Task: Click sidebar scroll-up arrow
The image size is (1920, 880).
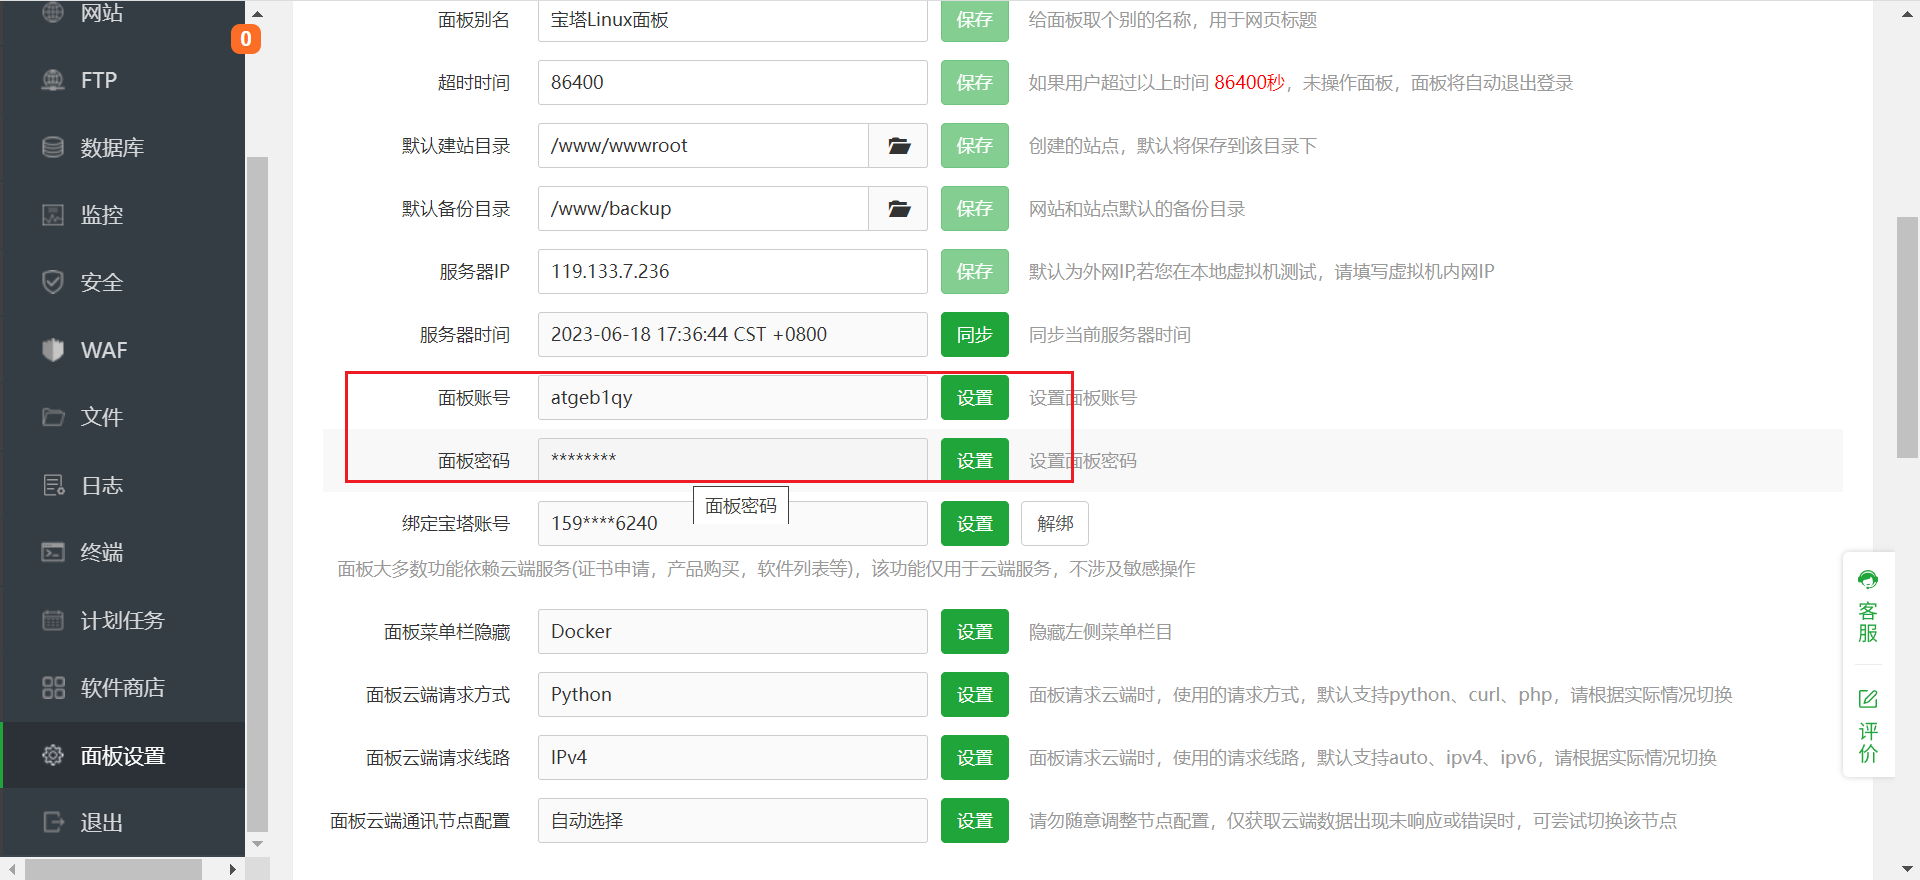Action: [257, 13]
